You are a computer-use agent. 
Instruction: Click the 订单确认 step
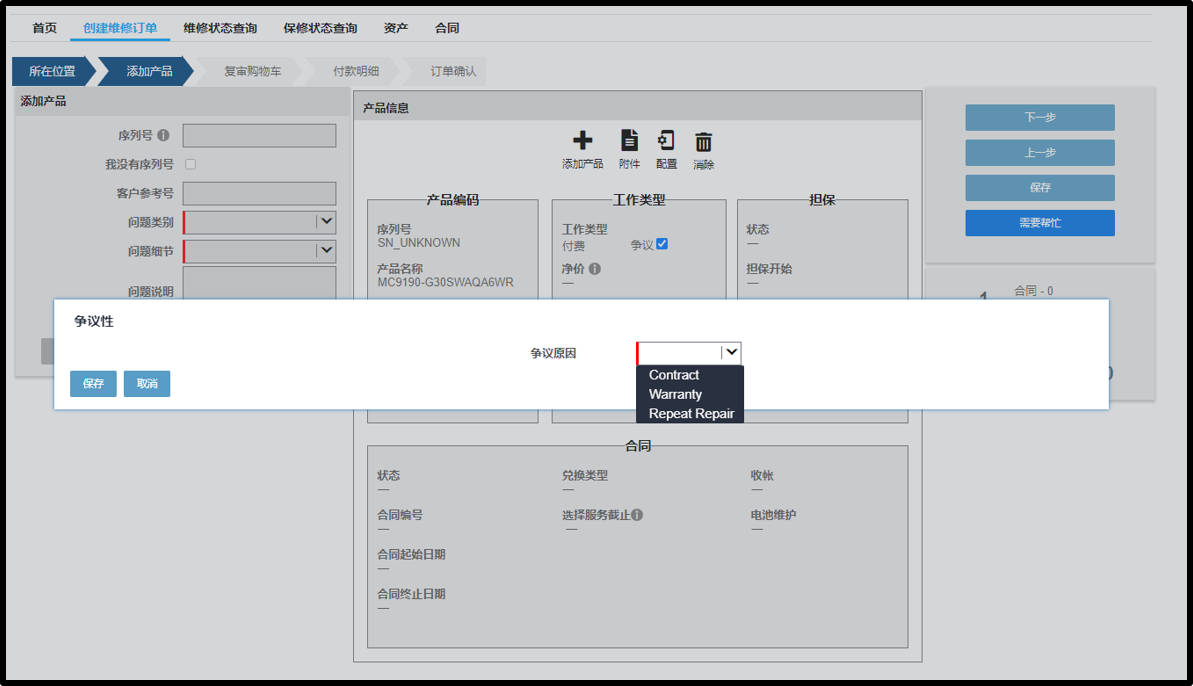point(453,71)
